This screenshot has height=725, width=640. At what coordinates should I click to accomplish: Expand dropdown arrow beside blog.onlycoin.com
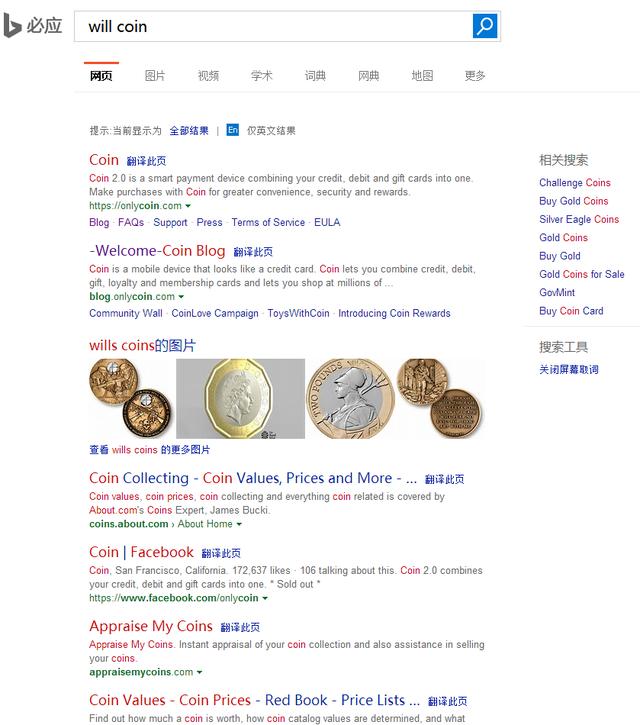pyautogui.click(x=181, y=296)
